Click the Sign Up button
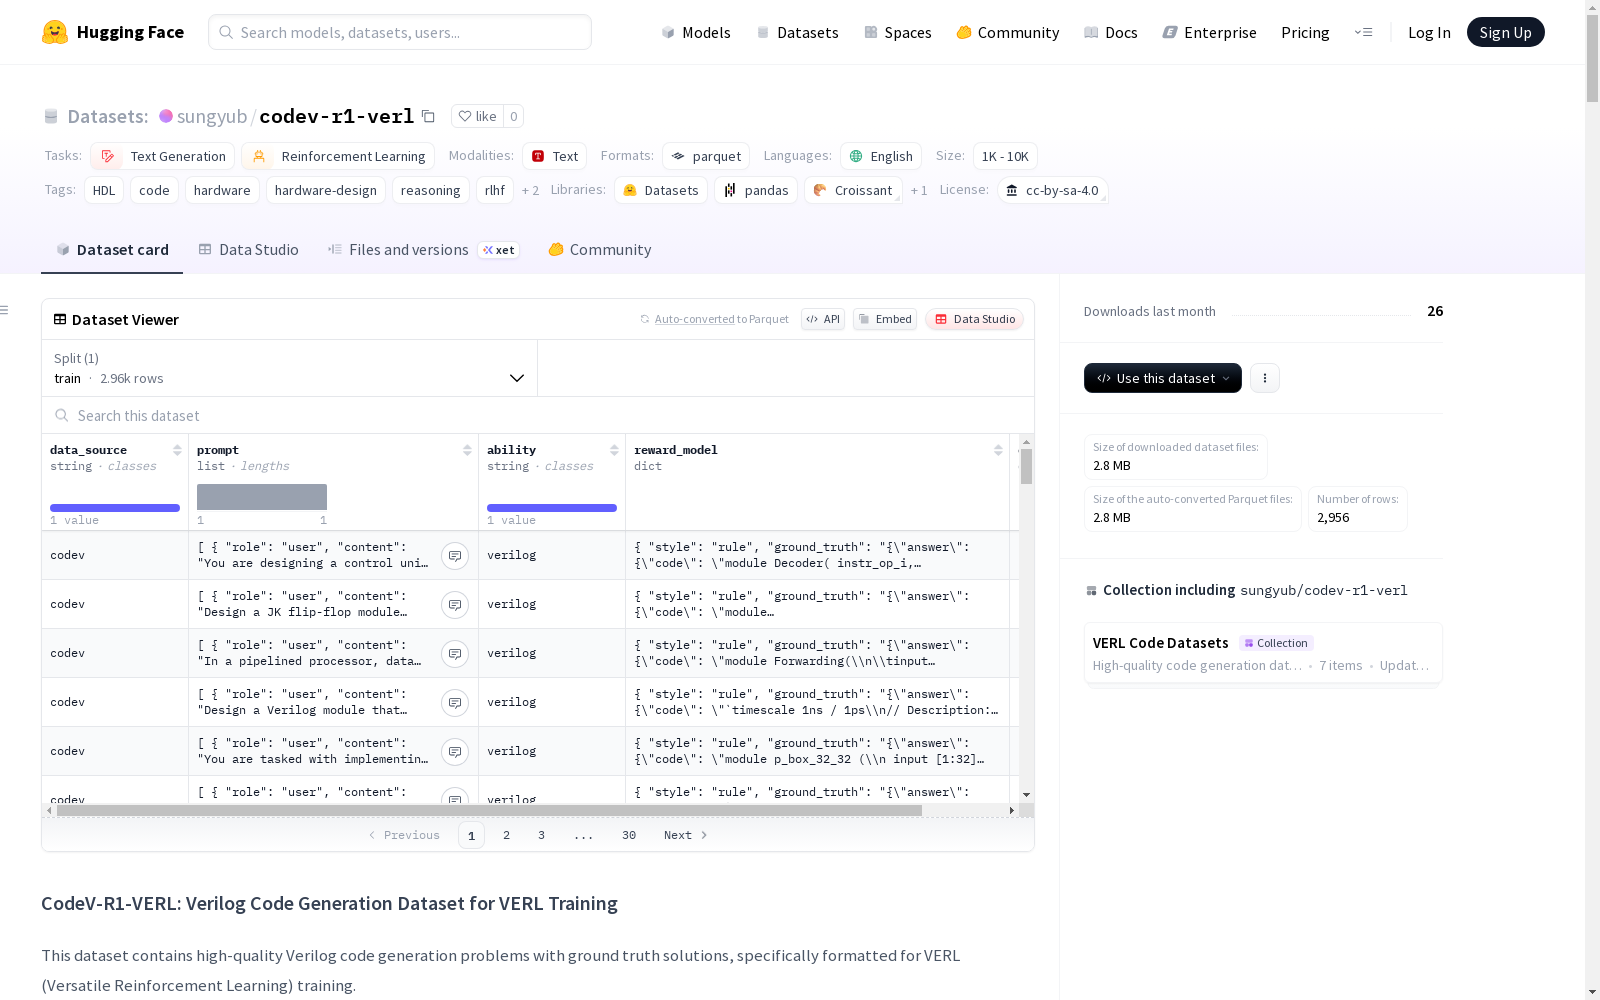Image resolution: width=1600 pixels, height=1000 pixels. (1505, 32)
